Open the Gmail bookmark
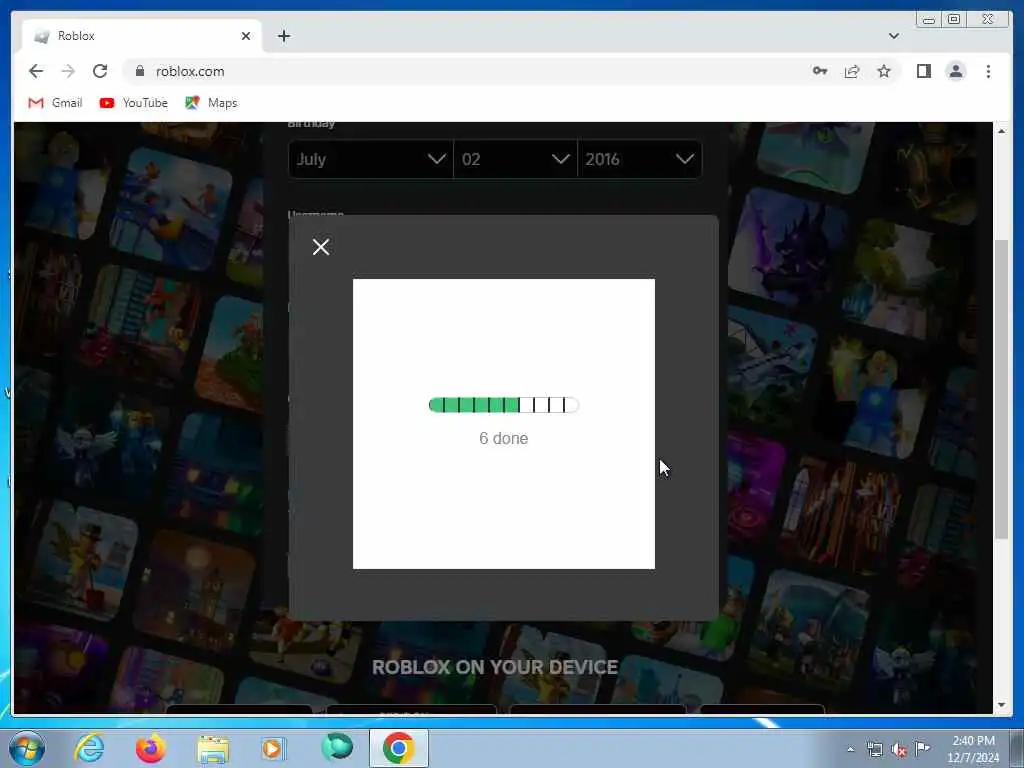1024x768 pixels. pyautogui.click(x=56, y=103)
